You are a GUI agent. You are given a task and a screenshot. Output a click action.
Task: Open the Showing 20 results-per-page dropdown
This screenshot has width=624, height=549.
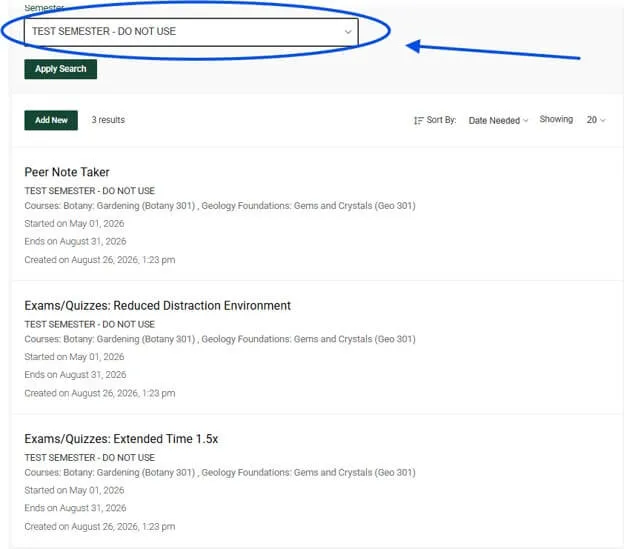click(x=596, y=120)
